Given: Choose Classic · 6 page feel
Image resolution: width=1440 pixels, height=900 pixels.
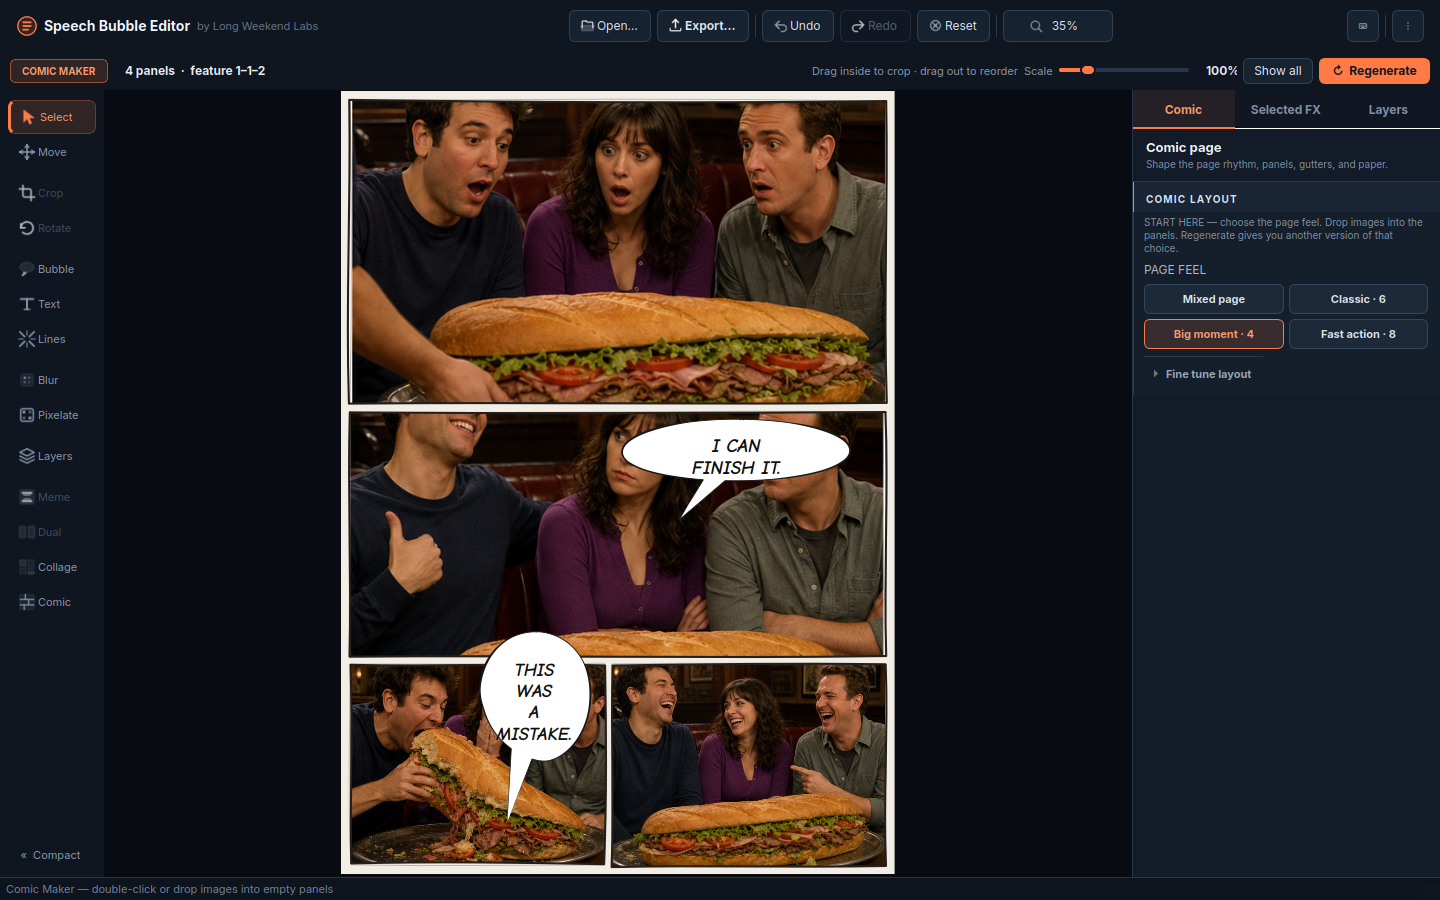Looking at the screenshot, I should click(x=1358, y=299).
